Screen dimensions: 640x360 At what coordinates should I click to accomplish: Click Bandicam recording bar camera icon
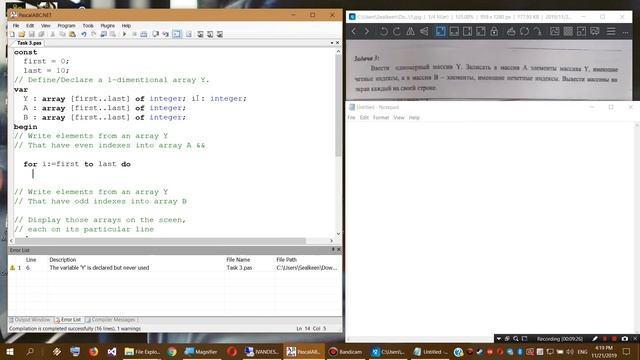(624, 339)
